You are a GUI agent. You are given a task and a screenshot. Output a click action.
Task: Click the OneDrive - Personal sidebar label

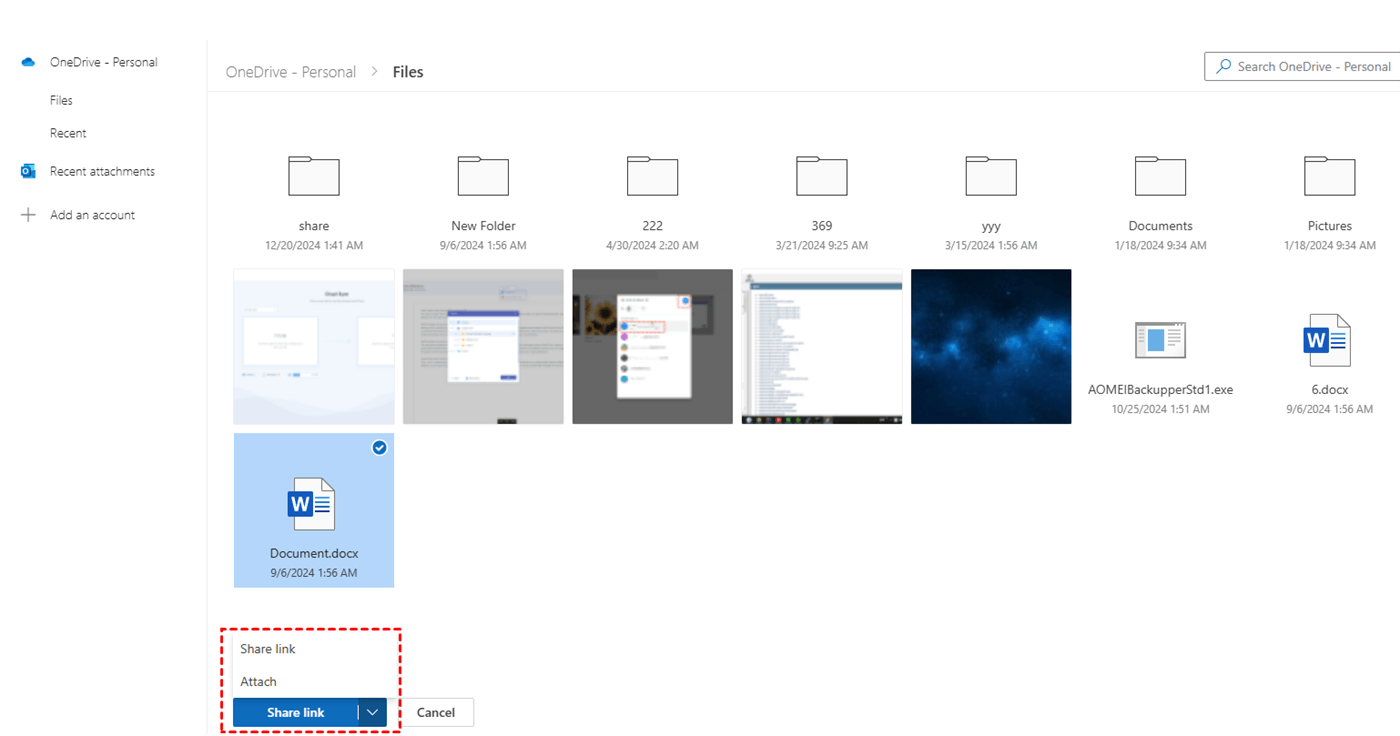[104, 62]
